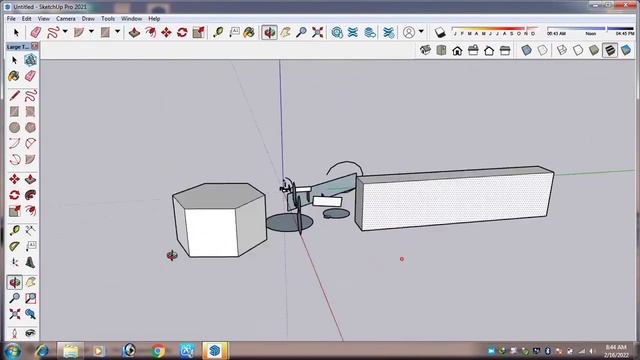The width and height of the screenshot is (640, 360).
Task: Select the Pan hand tool in the top toolbar
Action: [285, 32]
